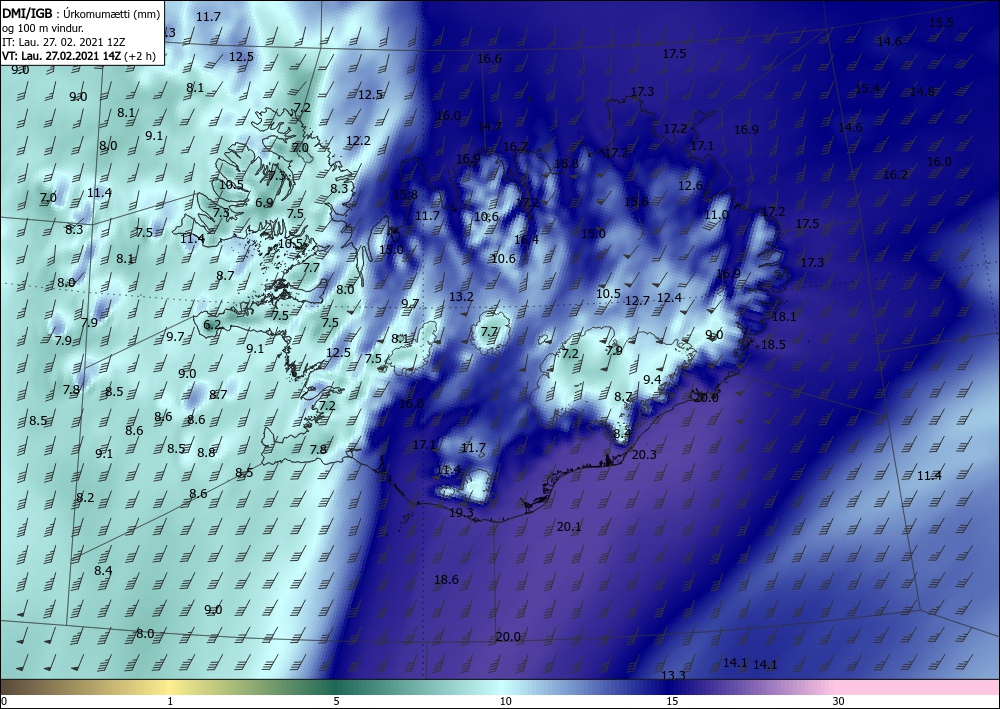
Task: Click the '(+2 h)' forecast offset text
Action: click(140, 56)
